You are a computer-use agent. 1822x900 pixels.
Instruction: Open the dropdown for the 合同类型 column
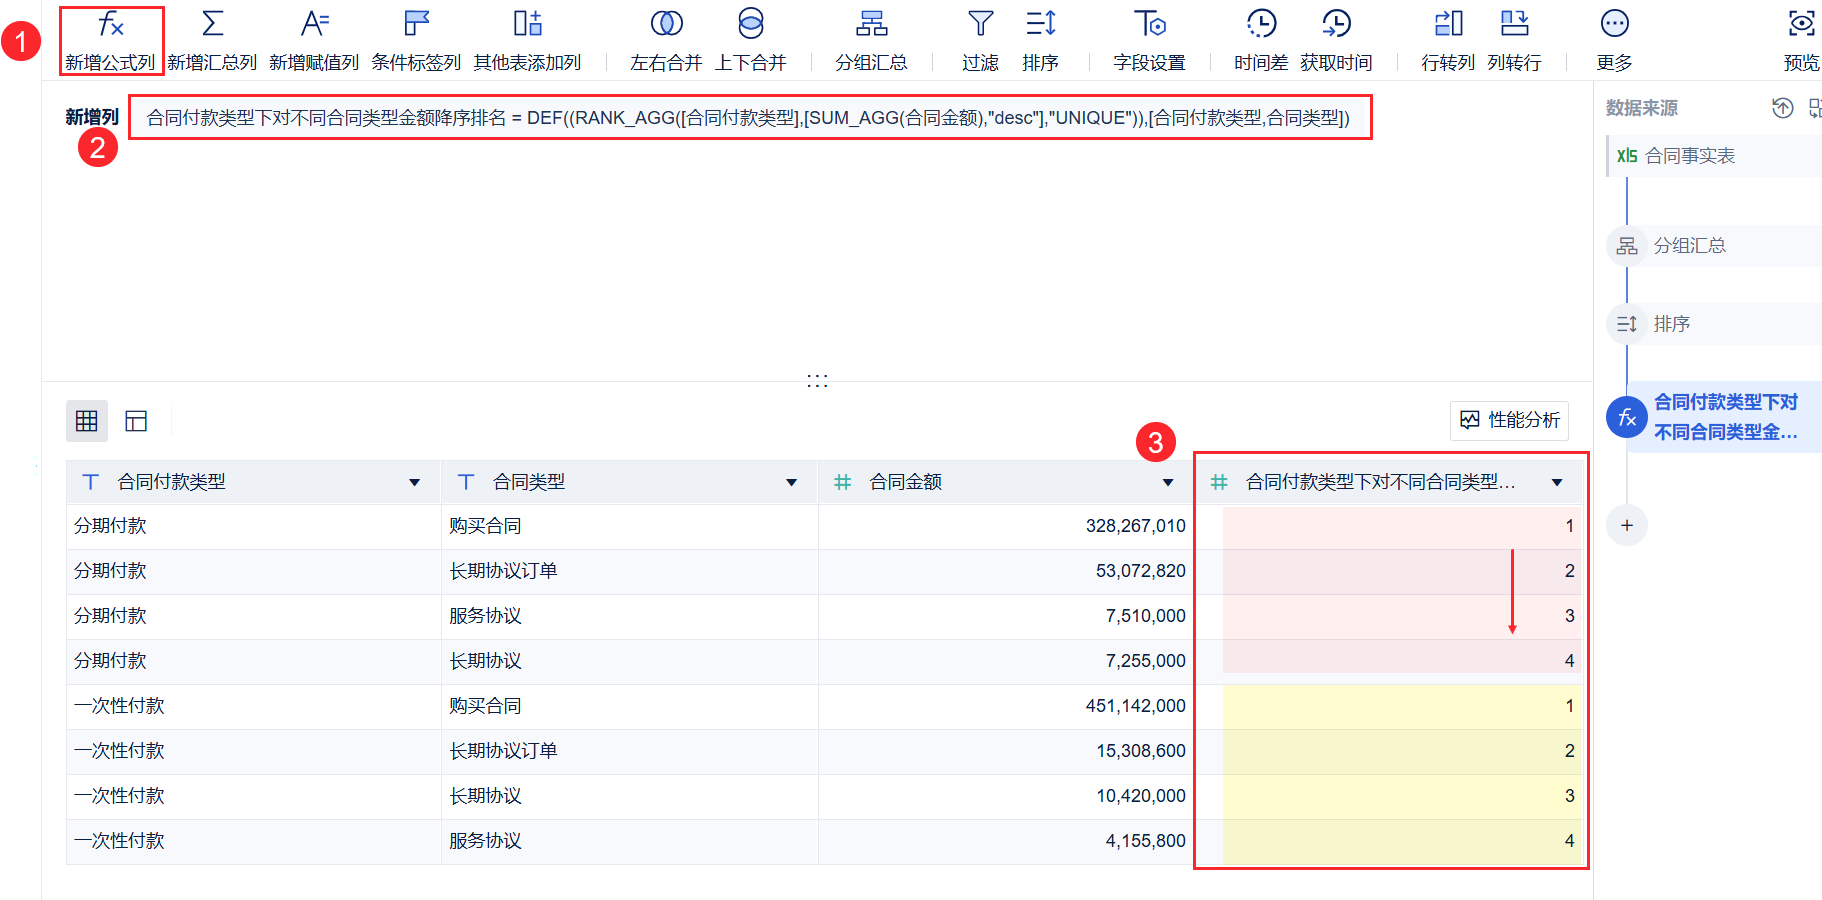791,483
